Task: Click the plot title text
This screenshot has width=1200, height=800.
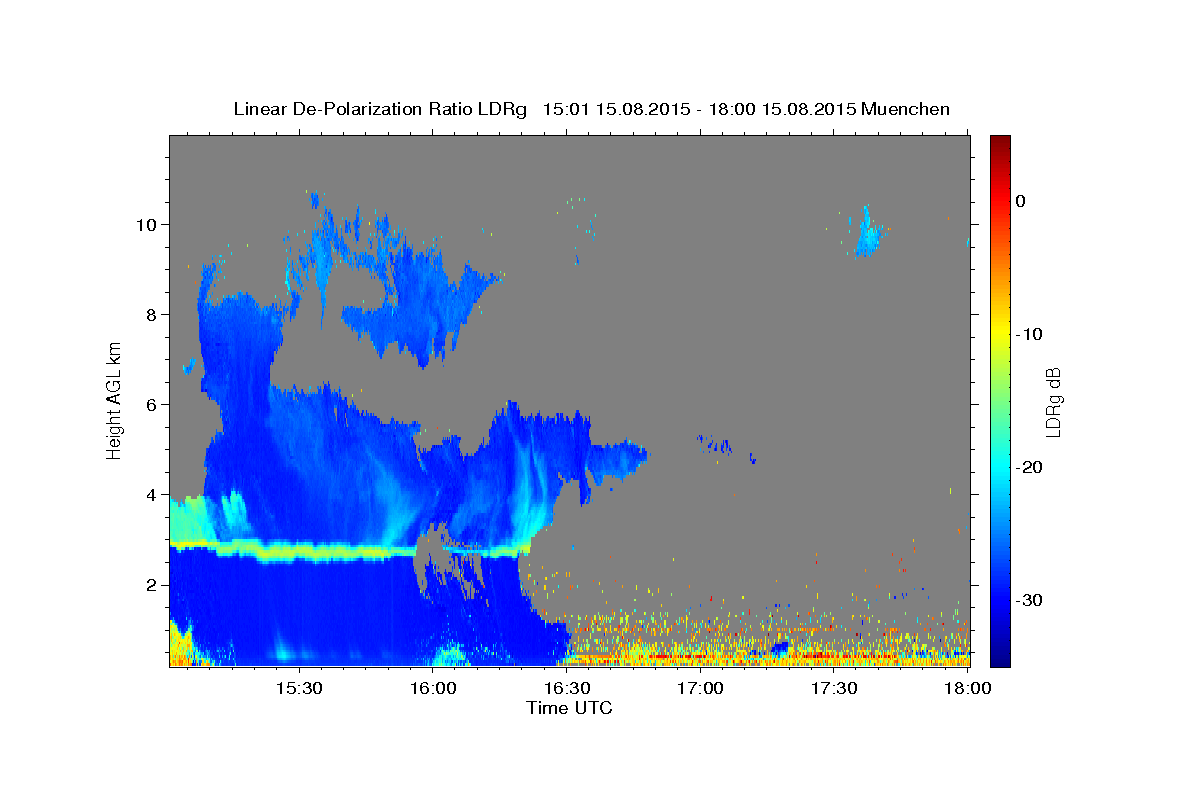Action: (591, 109)
